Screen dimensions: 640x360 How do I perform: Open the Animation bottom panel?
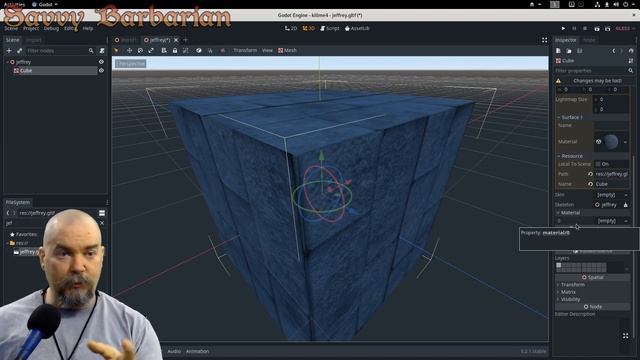(x=198, y=351)
